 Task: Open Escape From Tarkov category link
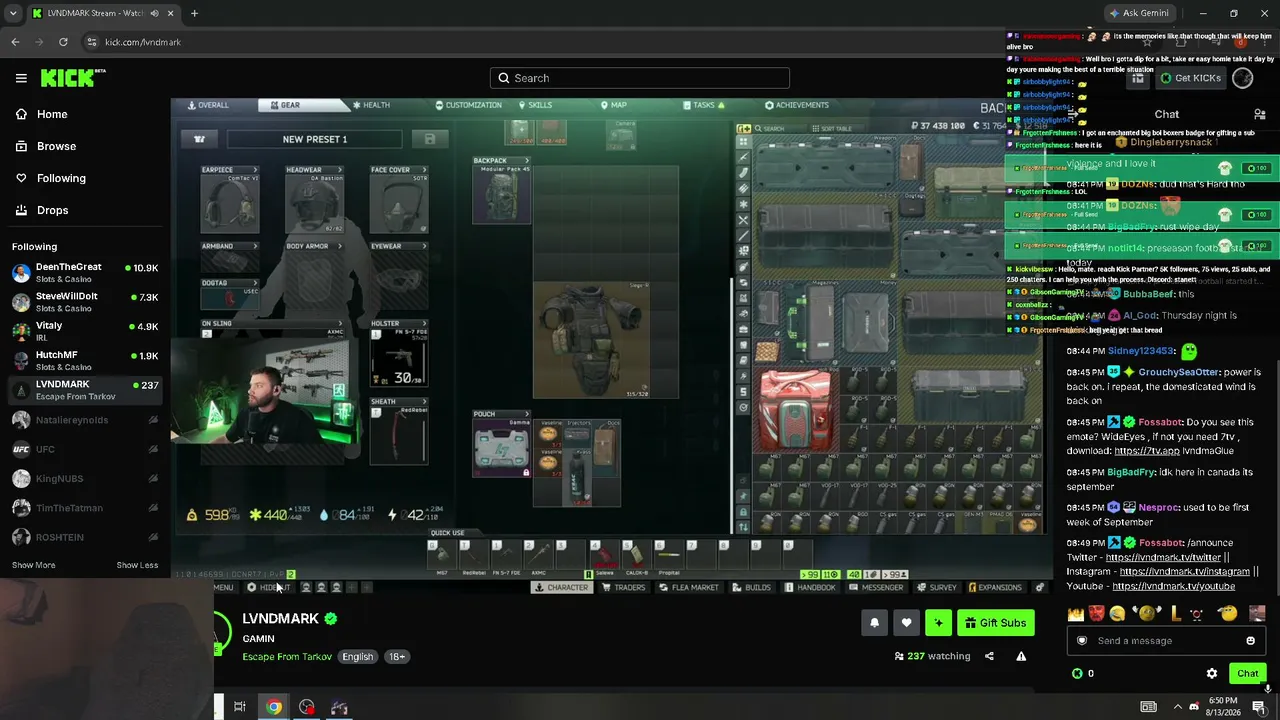coord(287,657)
